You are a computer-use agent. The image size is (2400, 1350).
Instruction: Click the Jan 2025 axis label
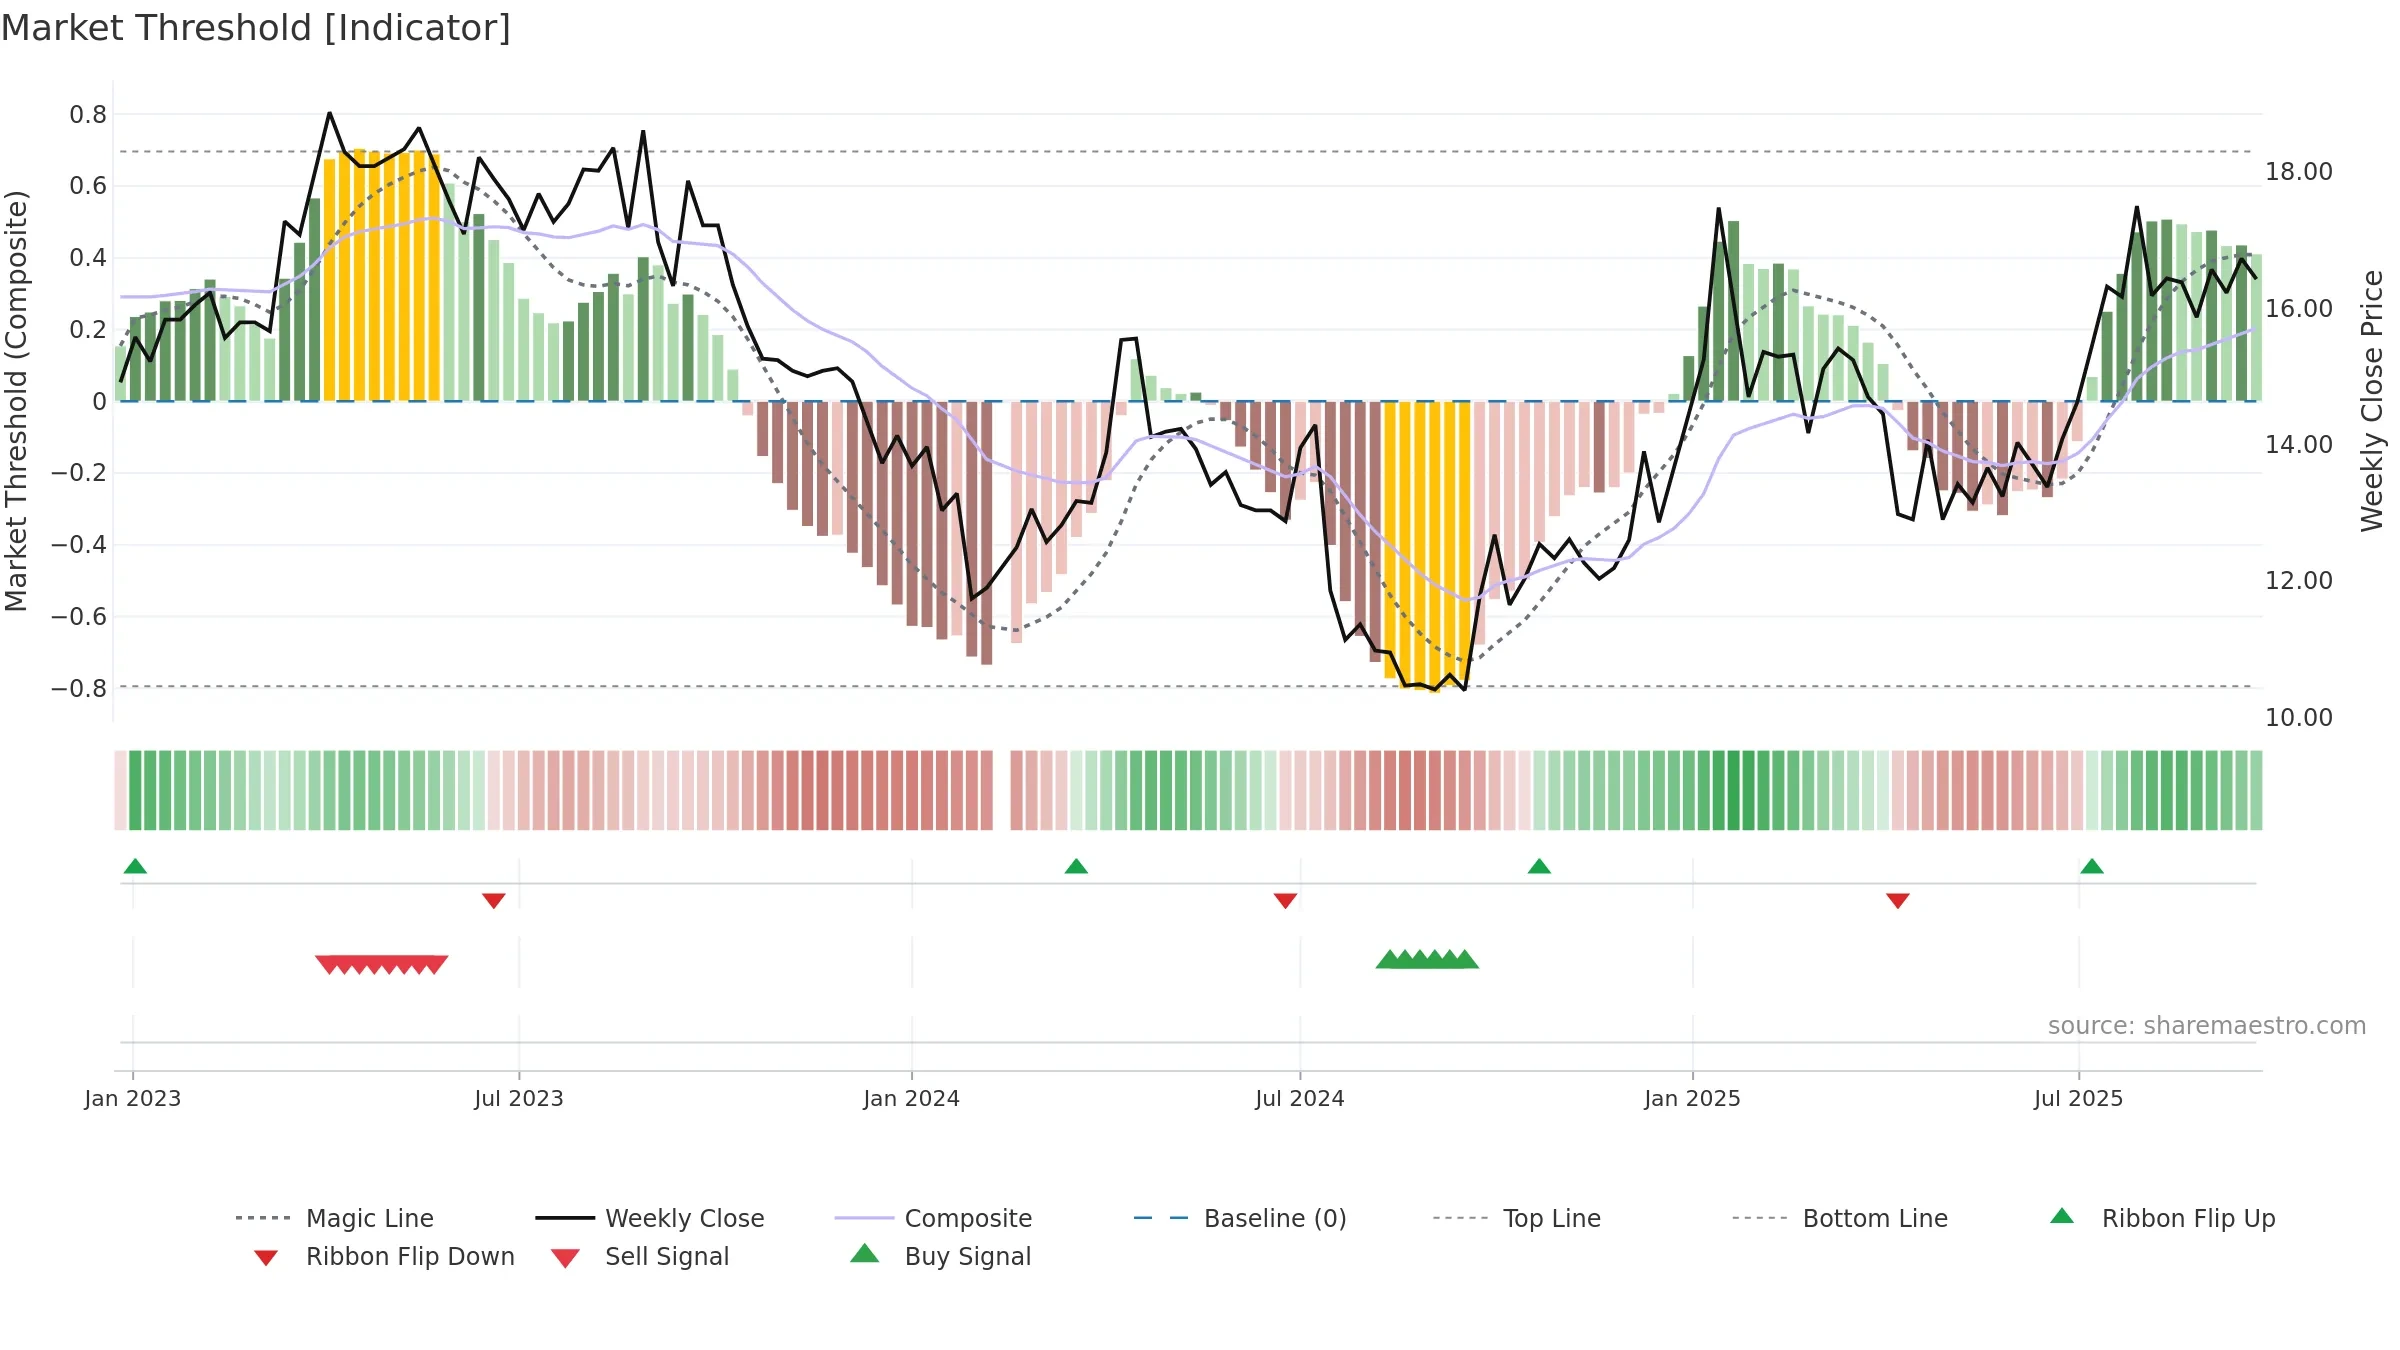1693,1098
